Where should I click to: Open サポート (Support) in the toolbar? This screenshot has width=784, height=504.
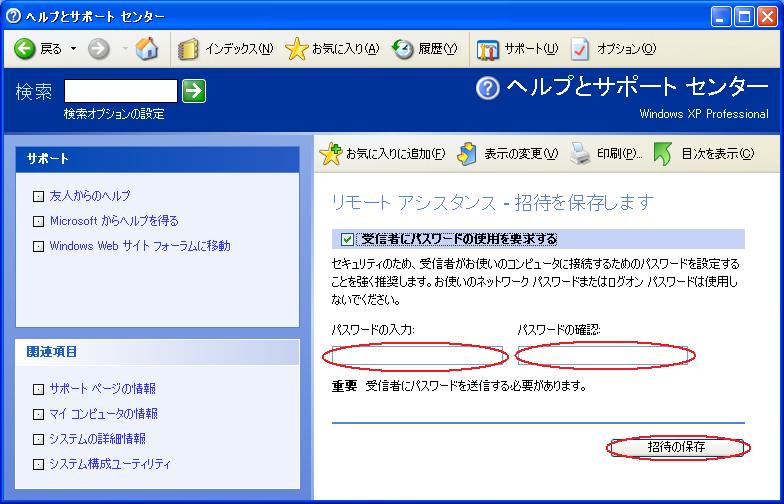click(x=488, y=49)
